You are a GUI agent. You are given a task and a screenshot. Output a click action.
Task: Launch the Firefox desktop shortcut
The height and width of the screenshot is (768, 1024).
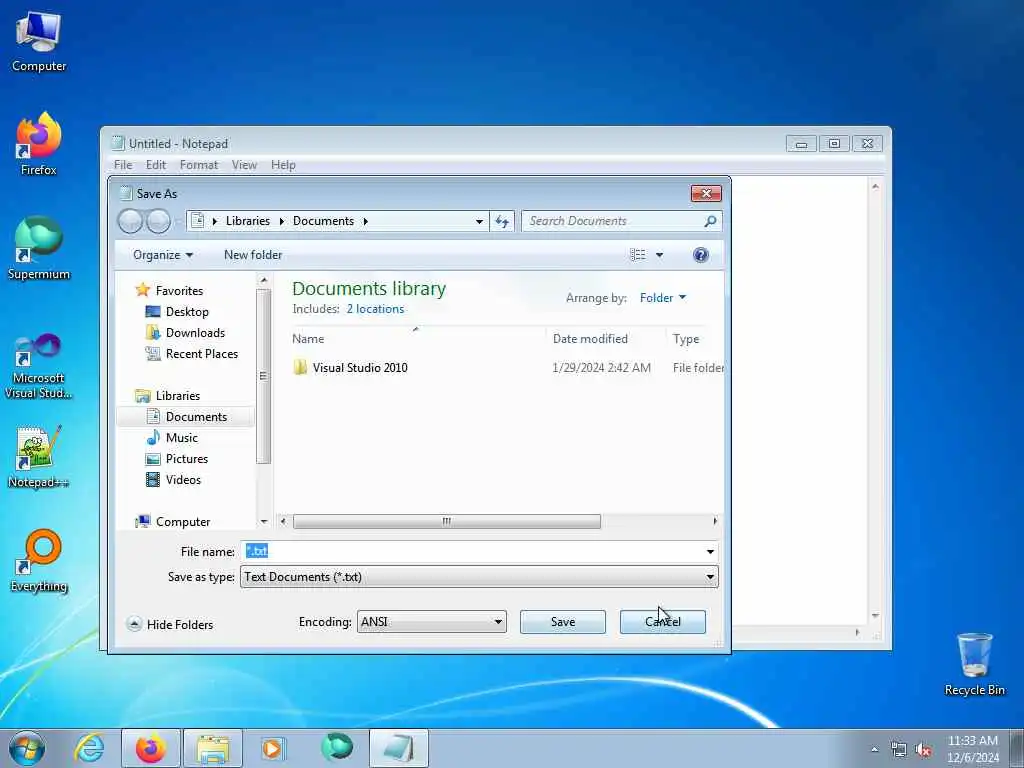[39, 144]
